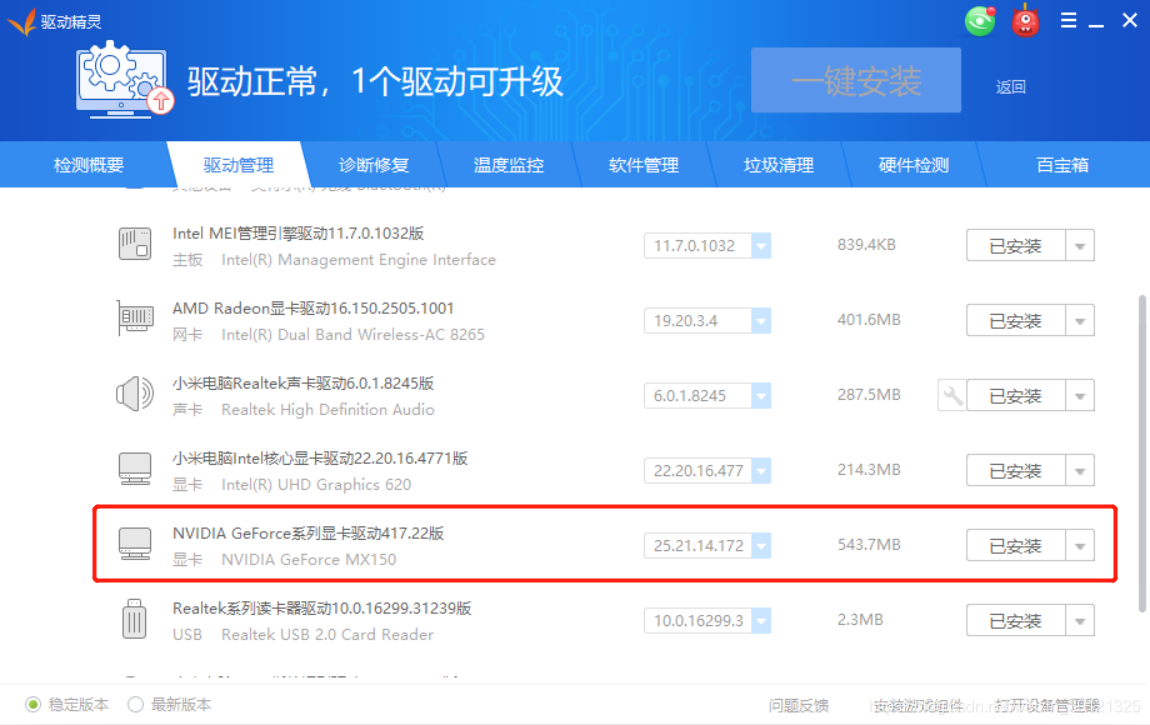Expand 已安装 arrow for AMD Radeon driver

tap(1080, 320)
